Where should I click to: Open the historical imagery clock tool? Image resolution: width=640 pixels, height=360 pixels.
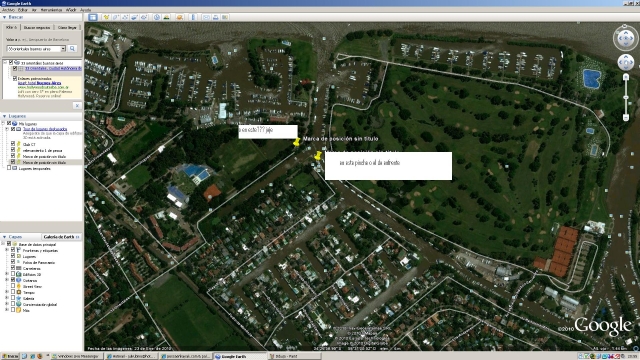point(157,17)
